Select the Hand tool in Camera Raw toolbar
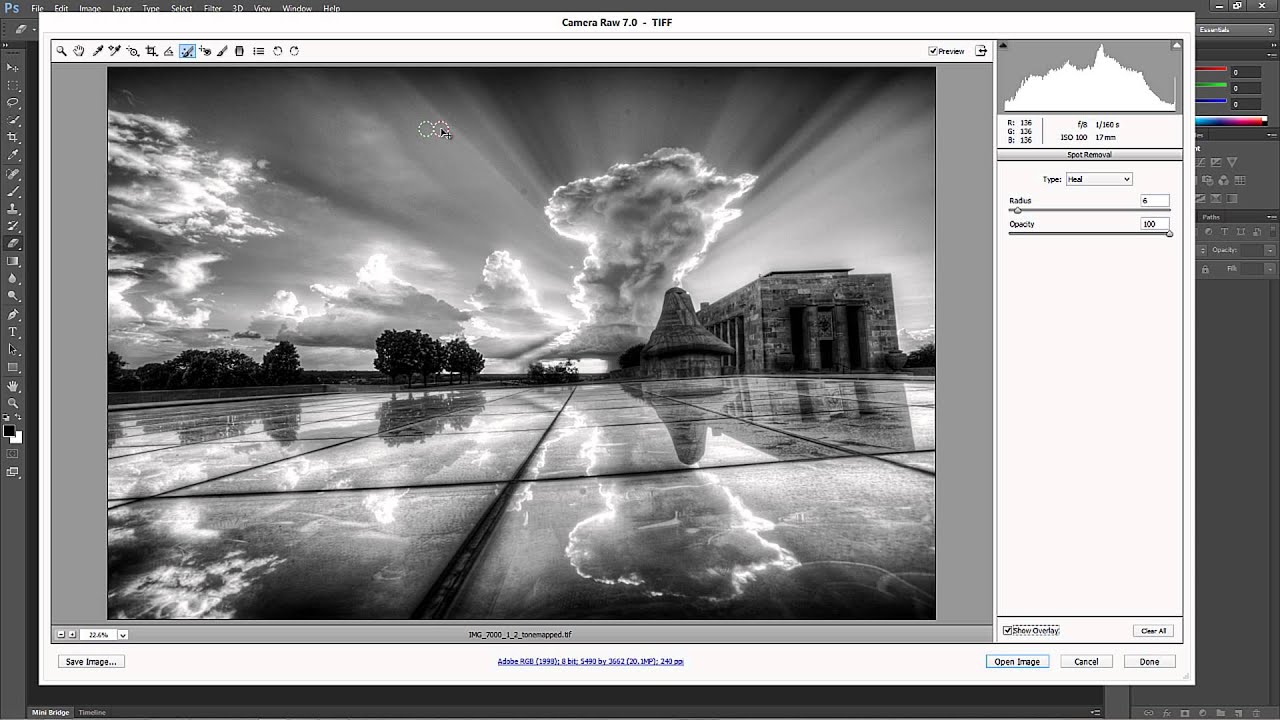Image resolution: width=1280 pixels, height=720 pixels. click(x=79, y=51)
